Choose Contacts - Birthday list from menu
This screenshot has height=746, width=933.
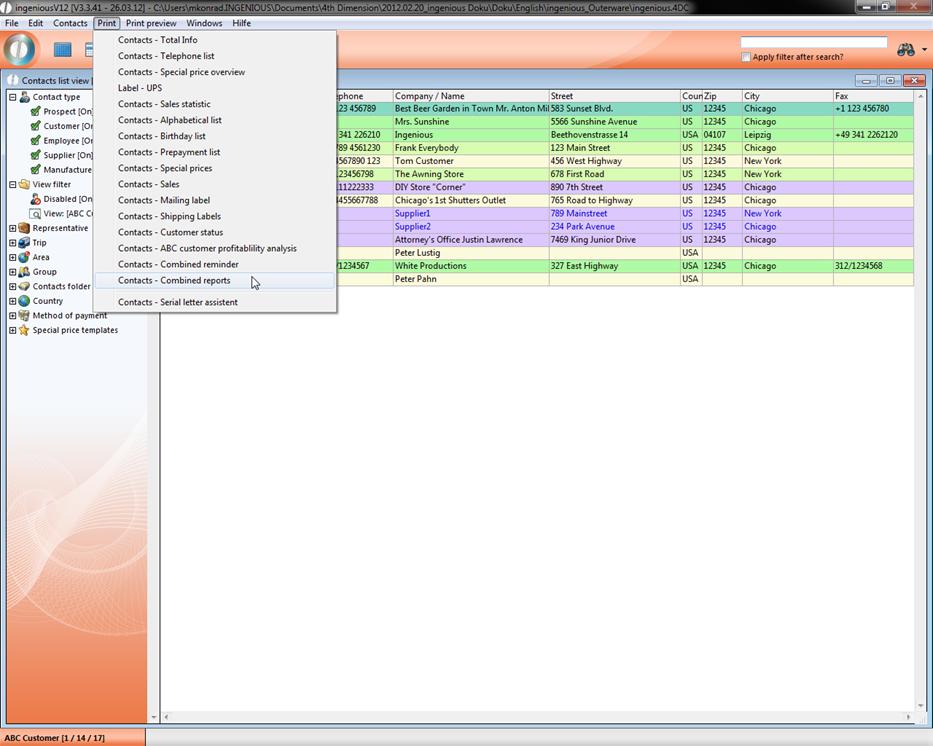tap(162, 136)
